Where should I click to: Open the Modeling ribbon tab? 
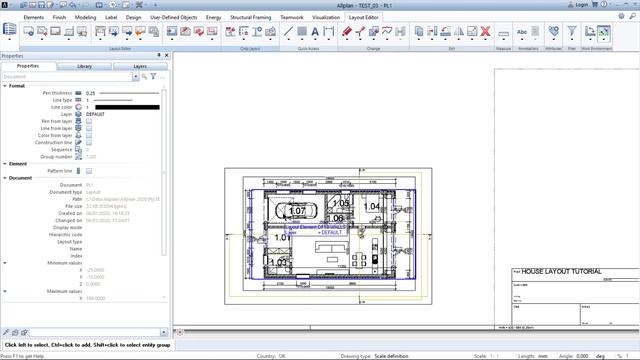pos(85,18)
